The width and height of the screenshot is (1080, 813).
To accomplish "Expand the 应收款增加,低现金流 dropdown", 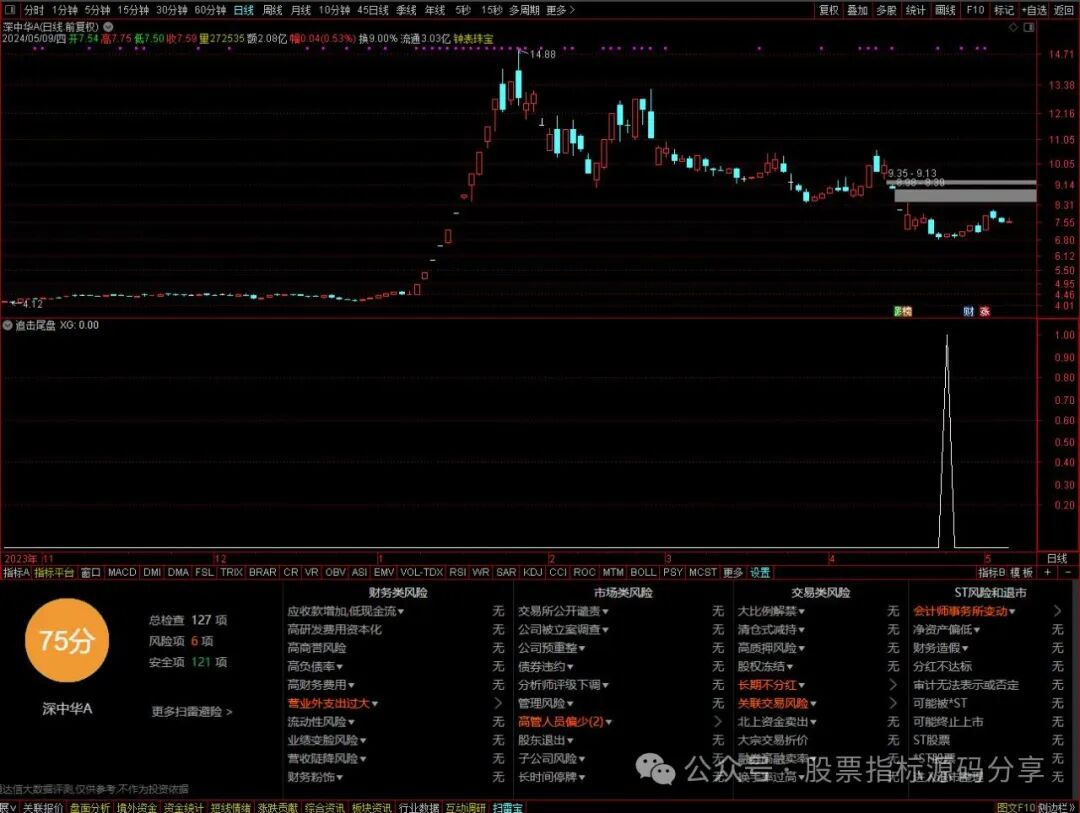I will (401, 611).
